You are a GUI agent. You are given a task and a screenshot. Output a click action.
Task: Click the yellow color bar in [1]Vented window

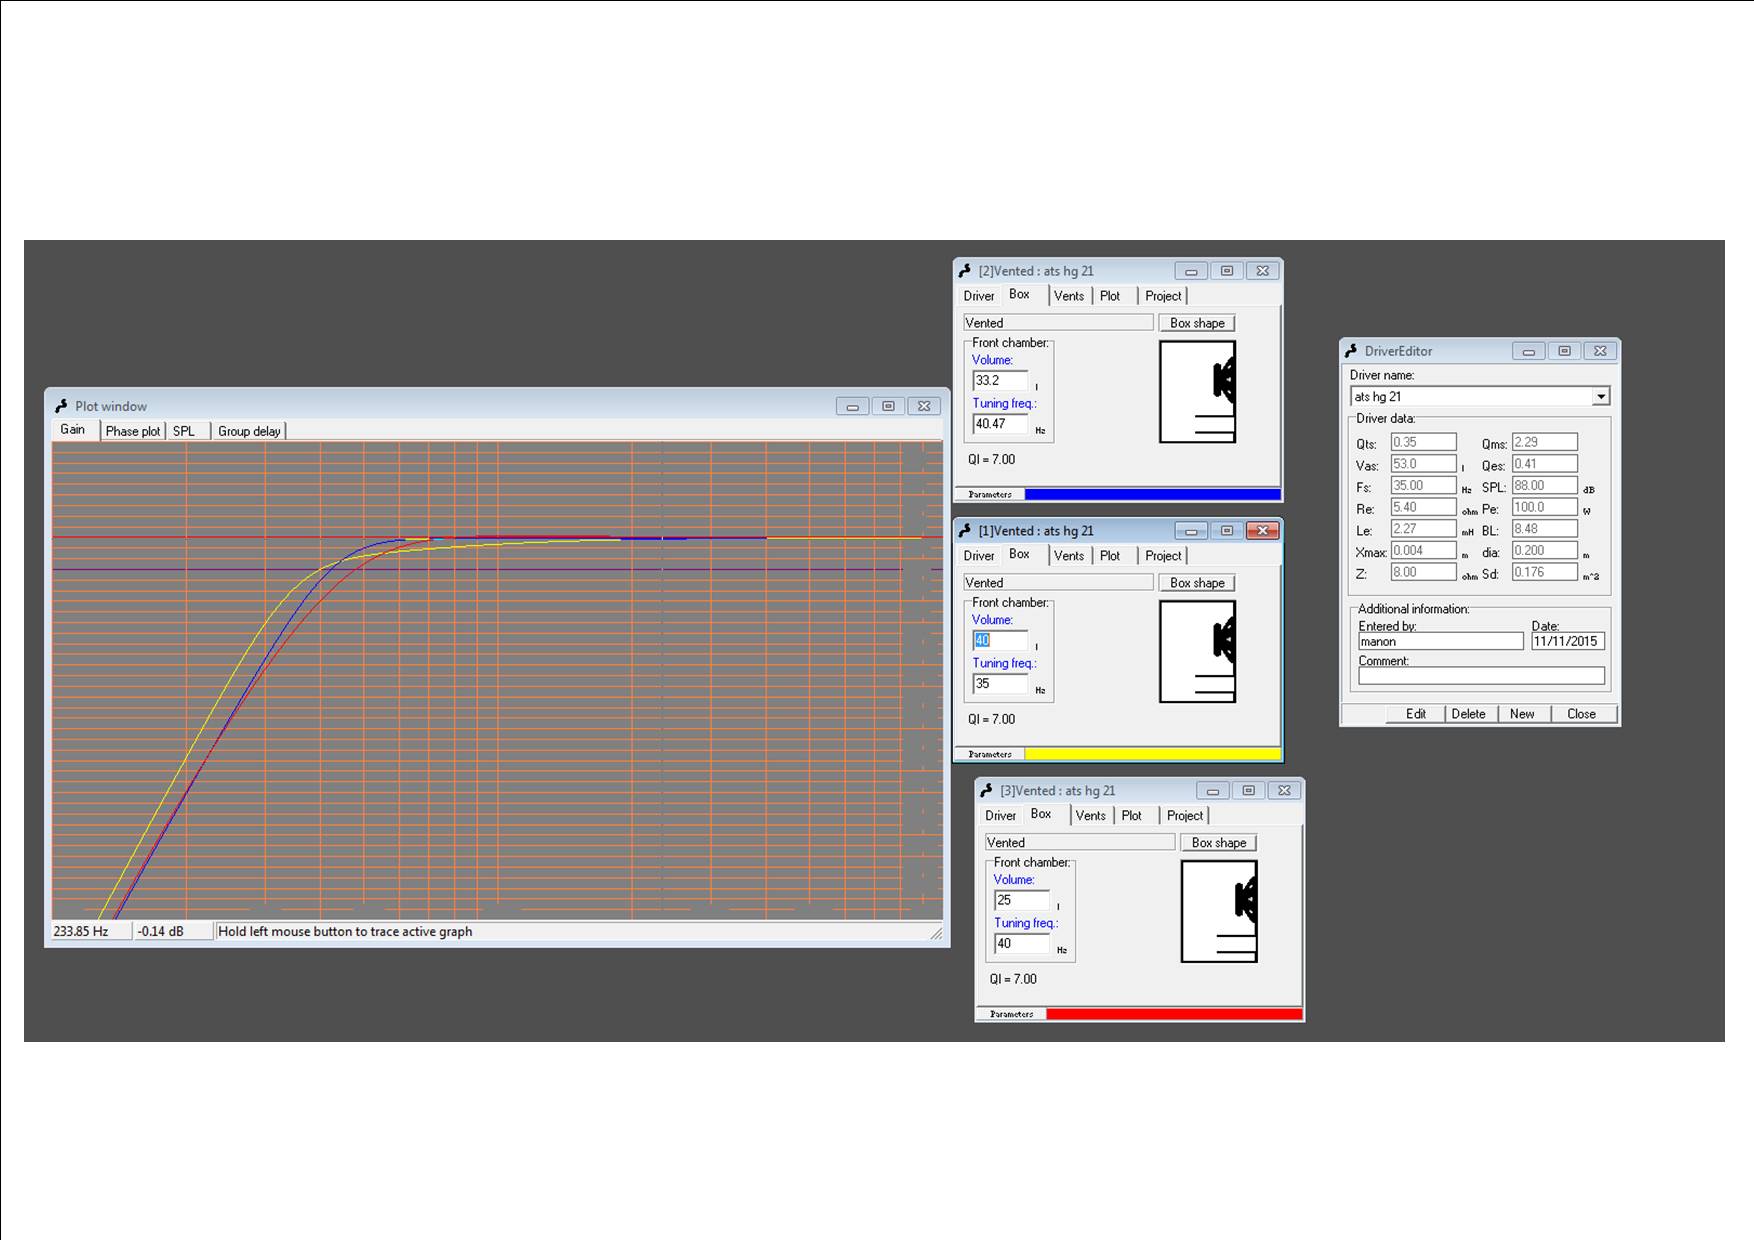point(1152,754)
